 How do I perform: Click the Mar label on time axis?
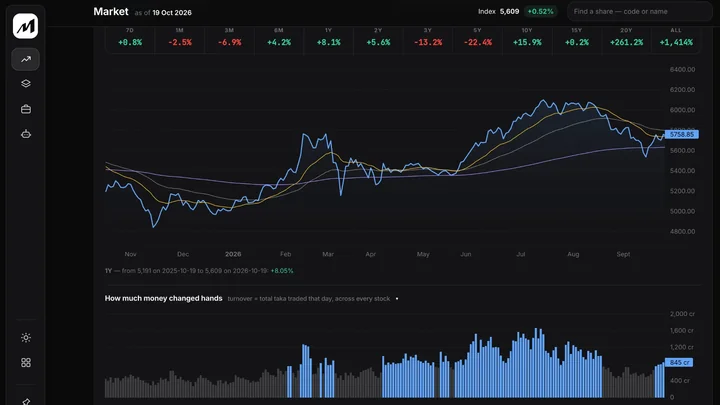point(328,254)
